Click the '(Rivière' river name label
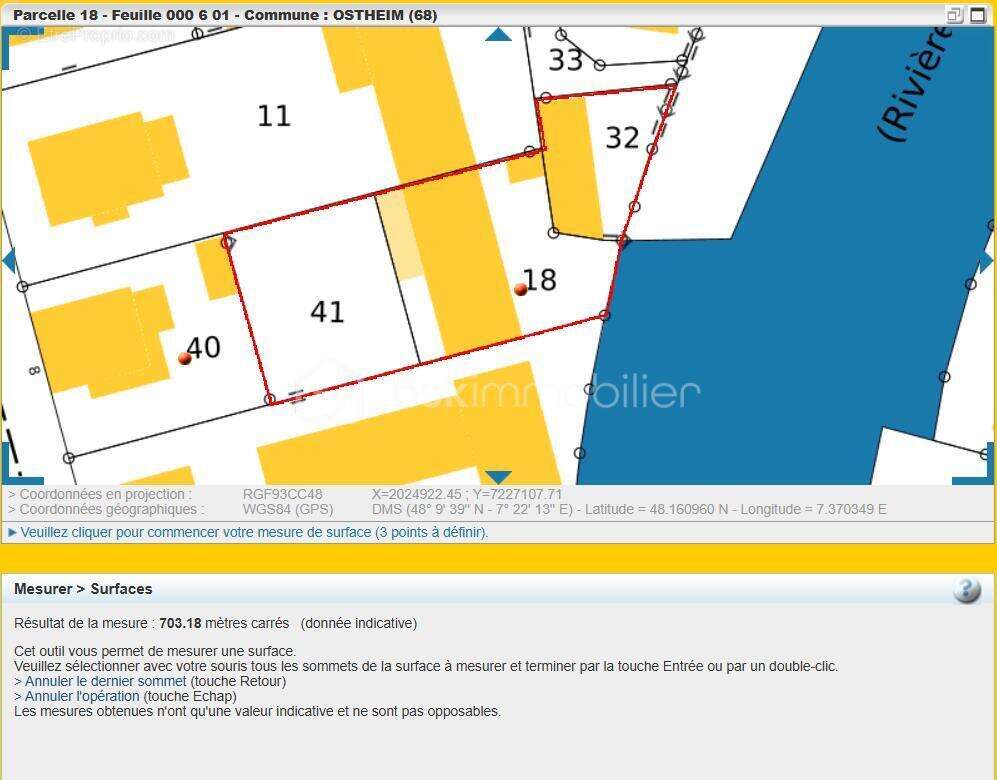 click(917, 85)
